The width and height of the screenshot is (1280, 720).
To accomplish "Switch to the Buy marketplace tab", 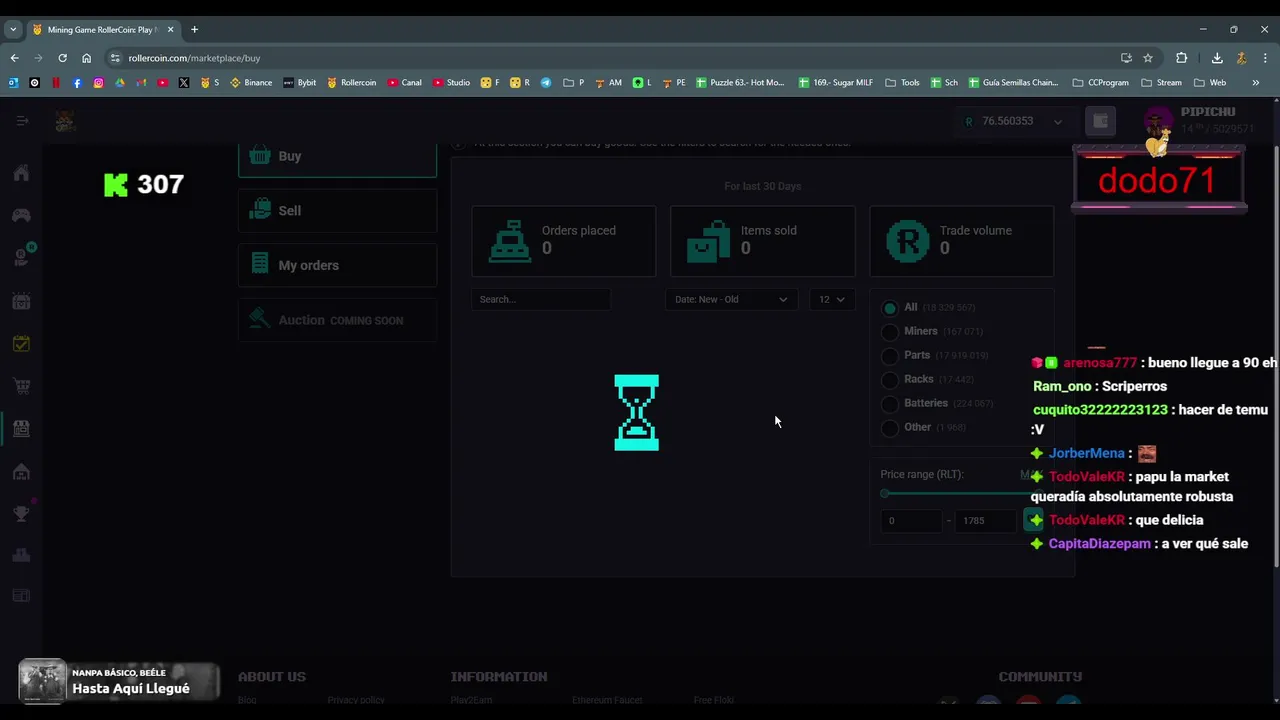I will [x=337, y=158].
